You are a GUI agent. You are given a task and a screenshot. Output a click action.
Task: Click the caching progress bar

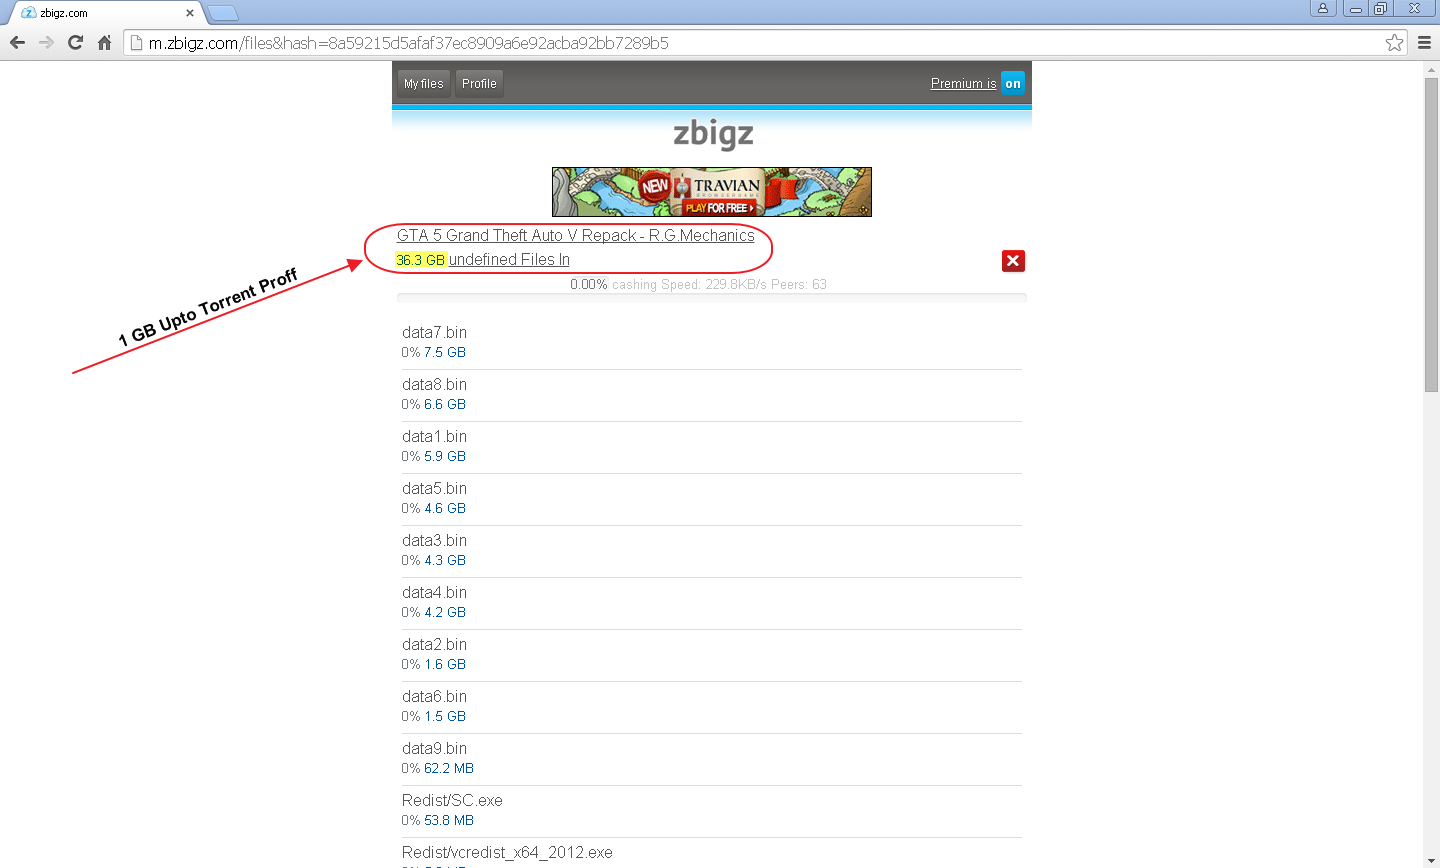pyautogui.click(x=712, y=298)
